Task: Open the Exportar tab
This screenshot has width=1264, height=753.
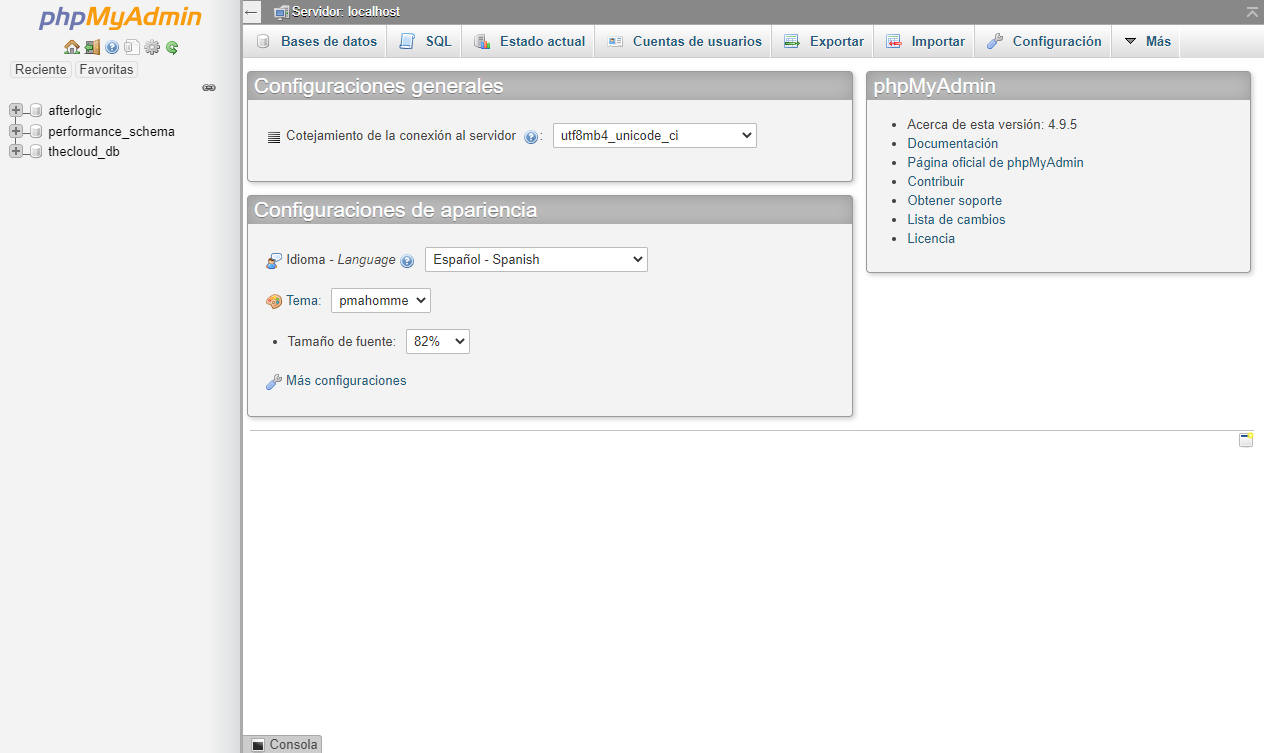Action: click(822, 41)
